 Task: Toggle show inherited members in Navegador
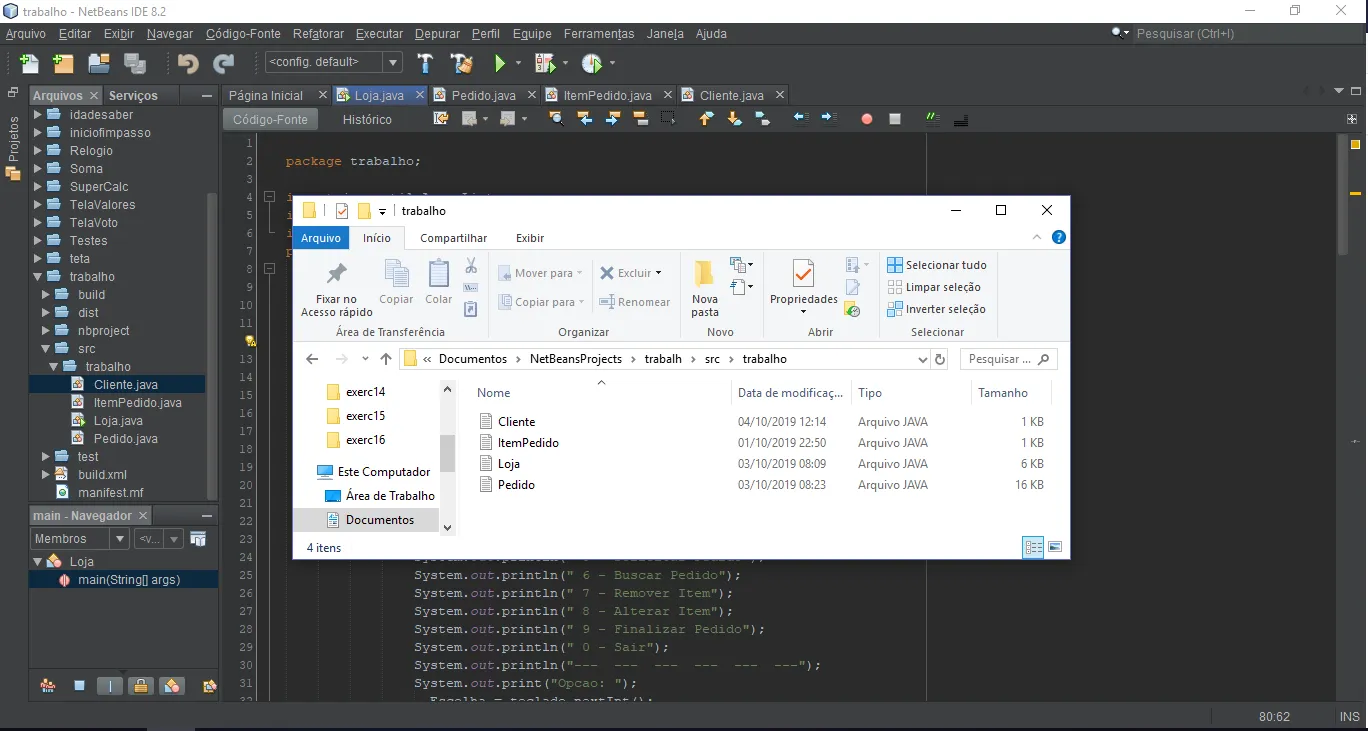click(x=47, y=686)
